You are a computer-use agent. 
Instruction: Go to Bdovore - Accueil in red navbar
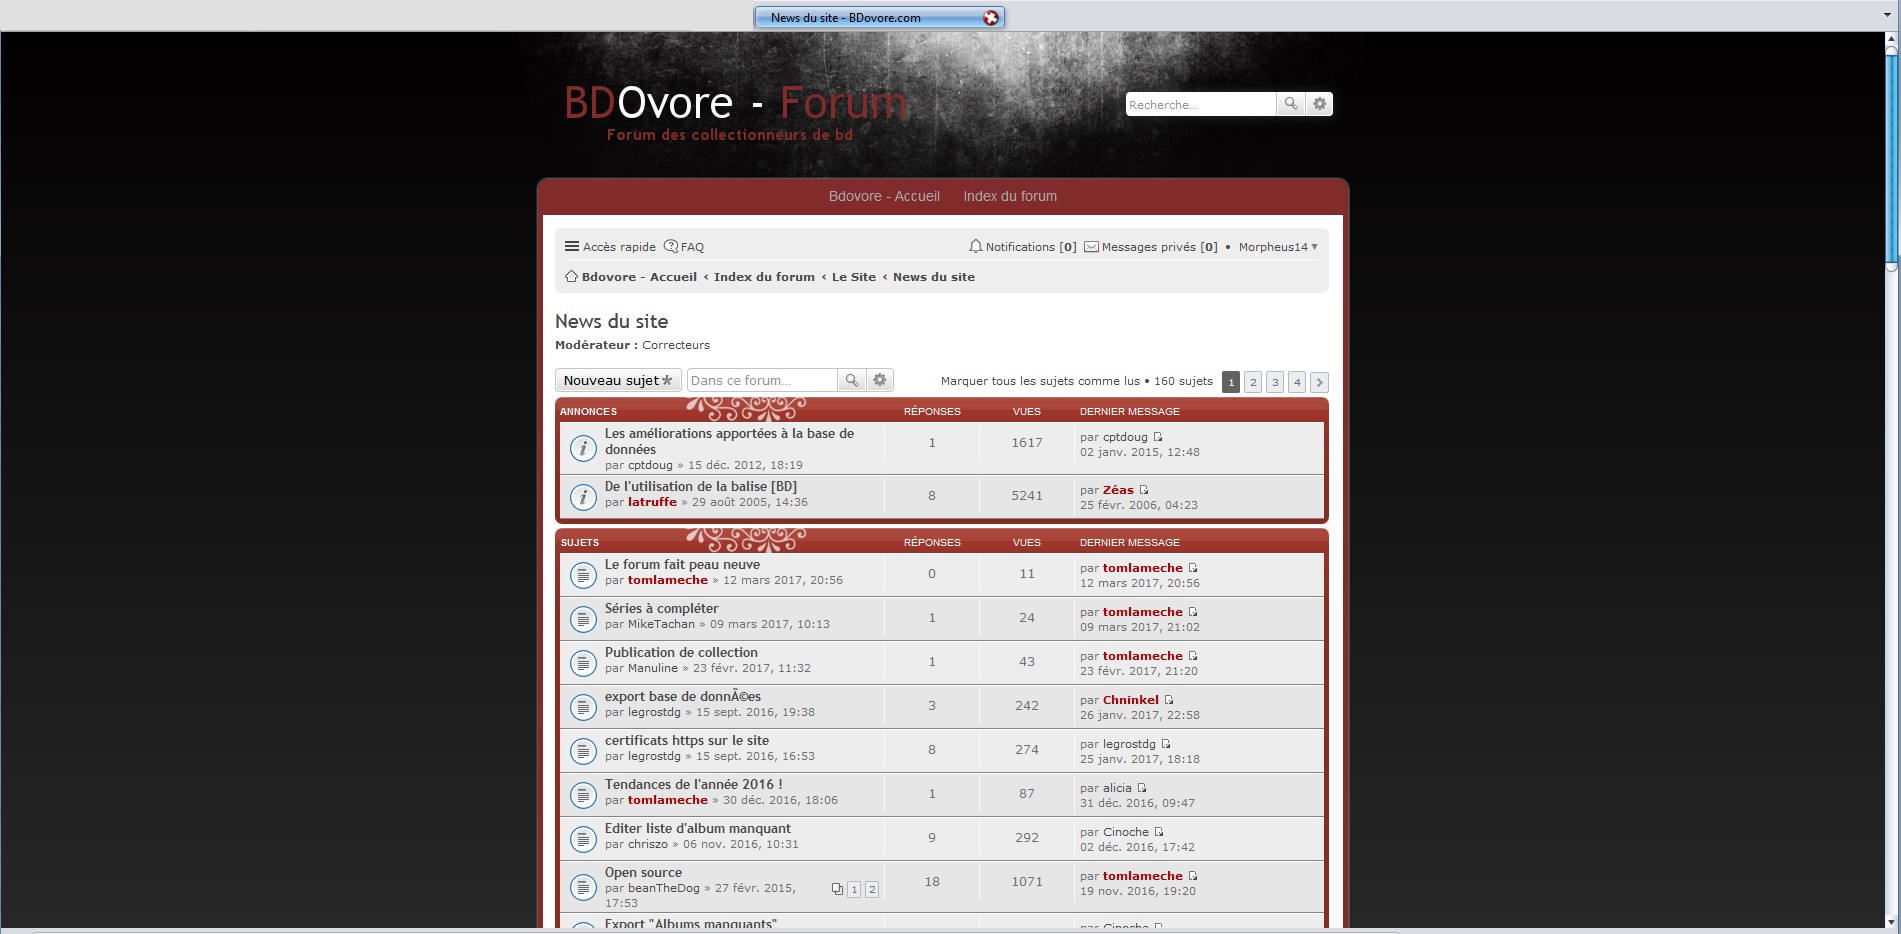(x=884, y=196)
